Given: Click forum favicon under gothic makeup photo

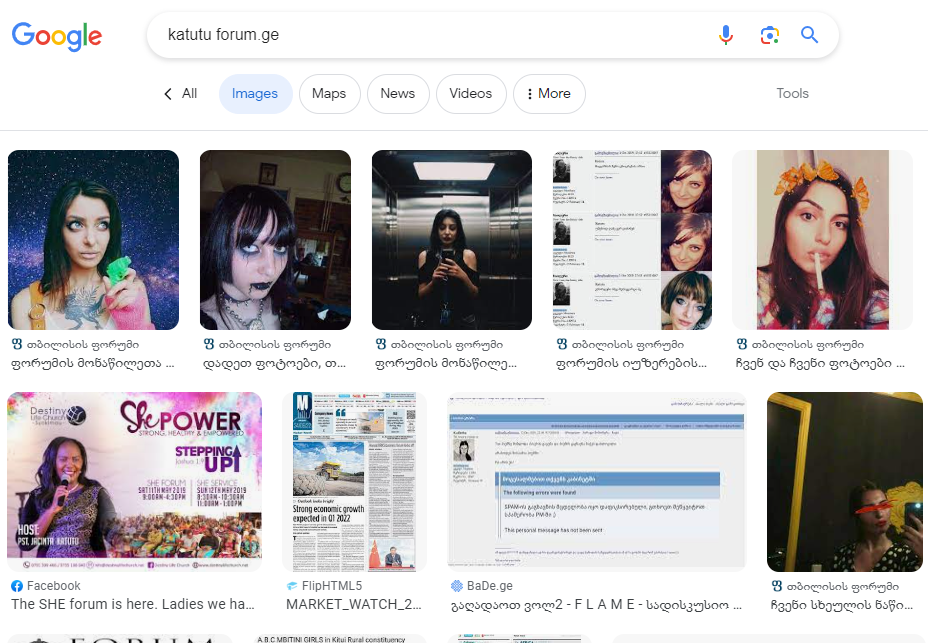Looking at the screenshot, I should point(209,344).
